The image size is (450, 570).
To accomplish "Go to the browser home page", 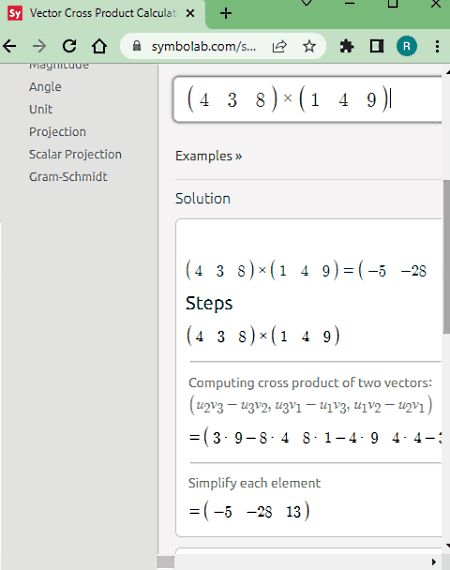I will 99,46.
